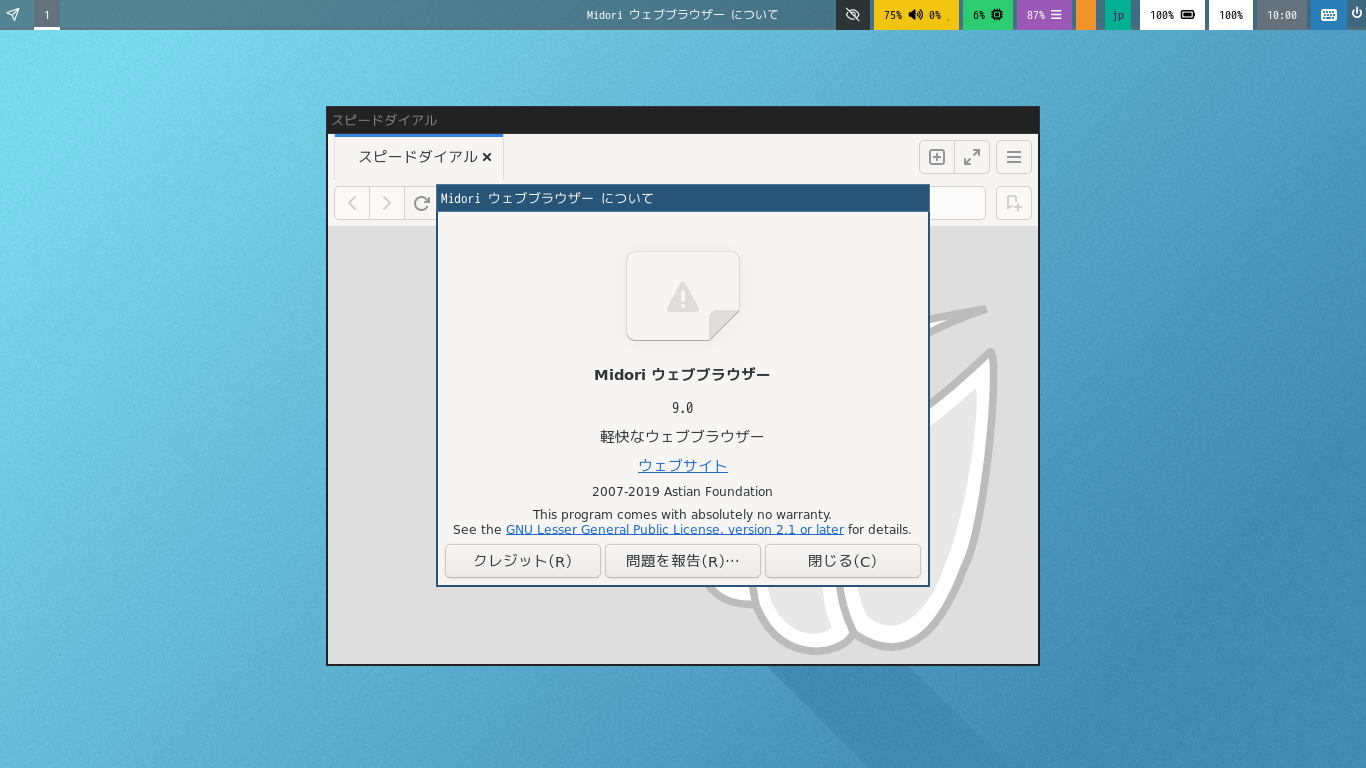Select the スピードダイアル tab
Screen dimensions: 1366x768
[418, 157]
